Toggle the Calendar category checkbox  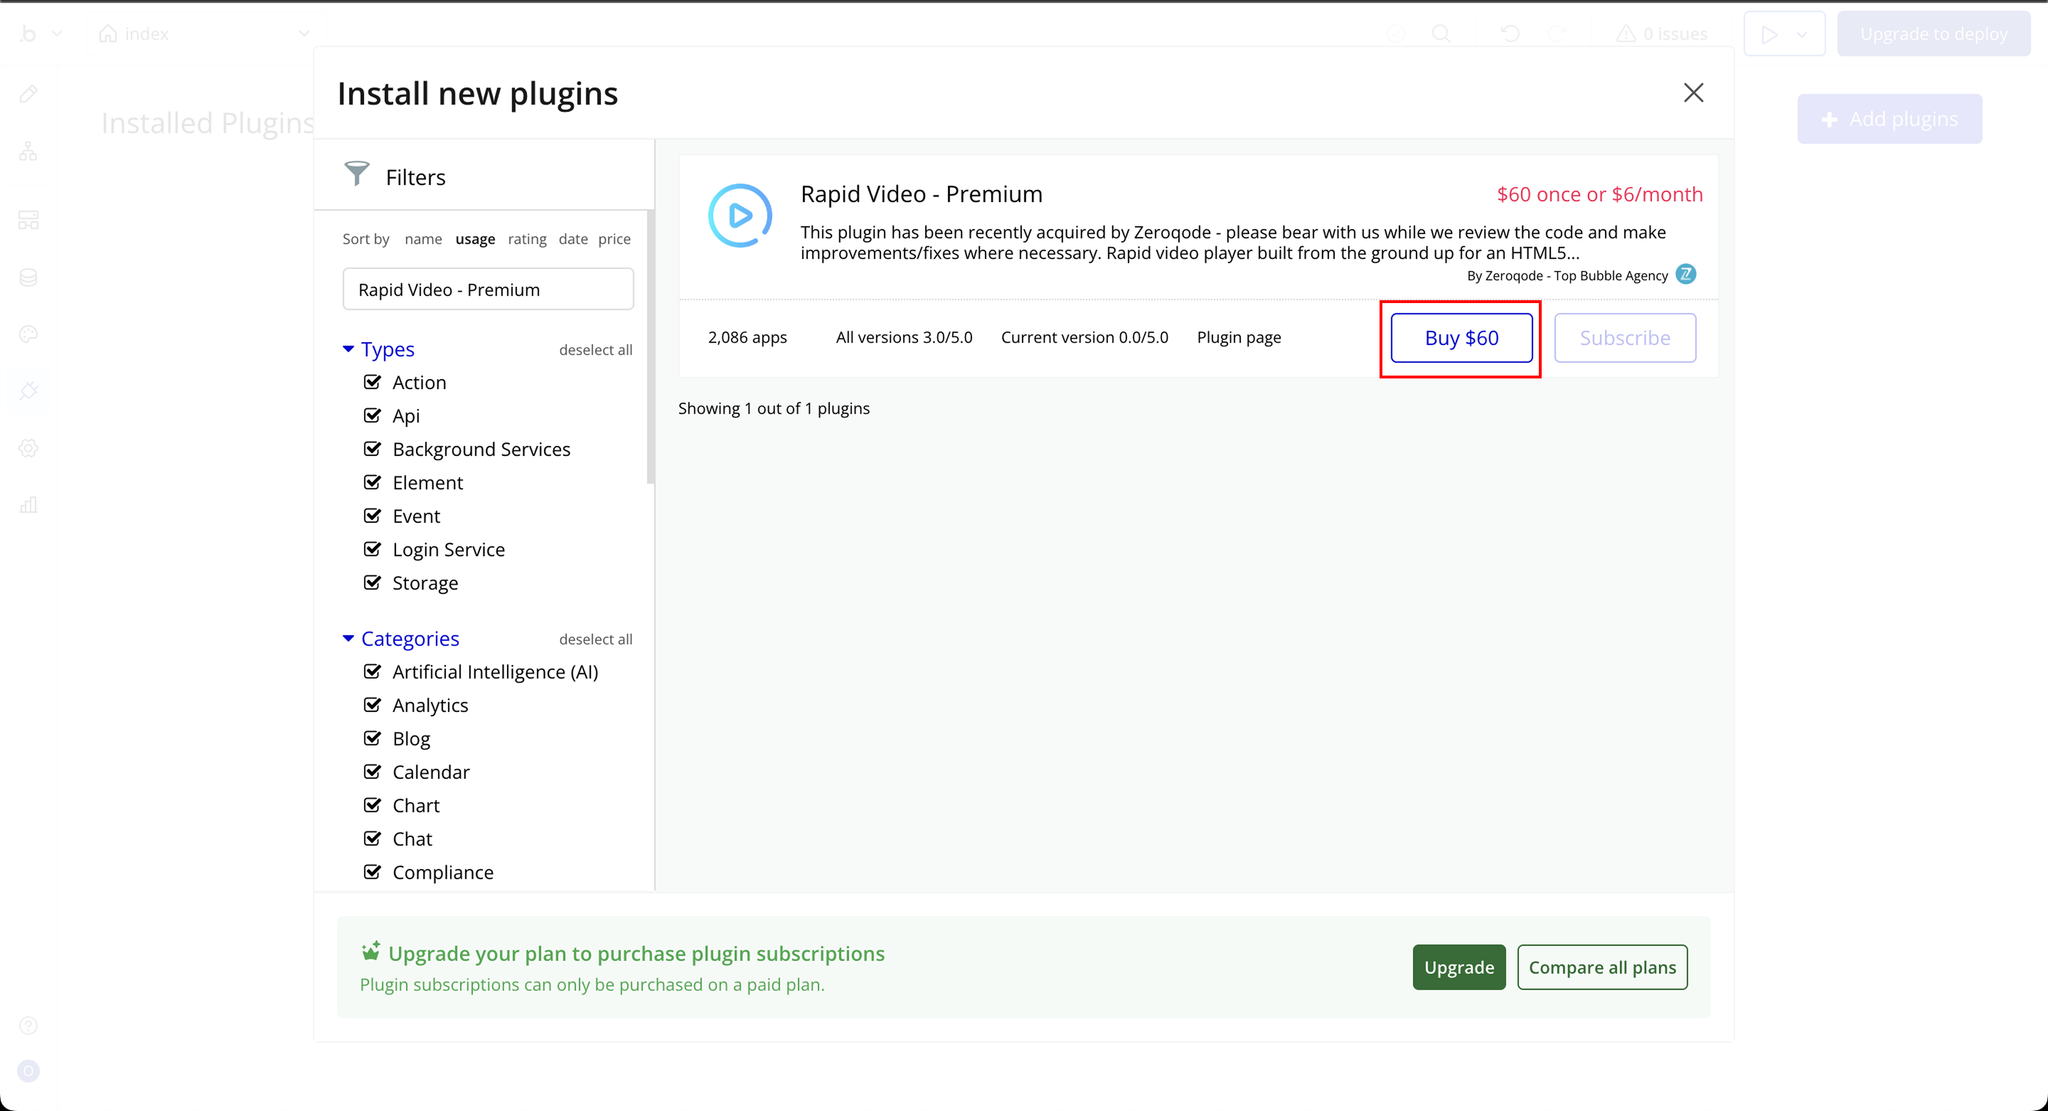tap(372, 771)
